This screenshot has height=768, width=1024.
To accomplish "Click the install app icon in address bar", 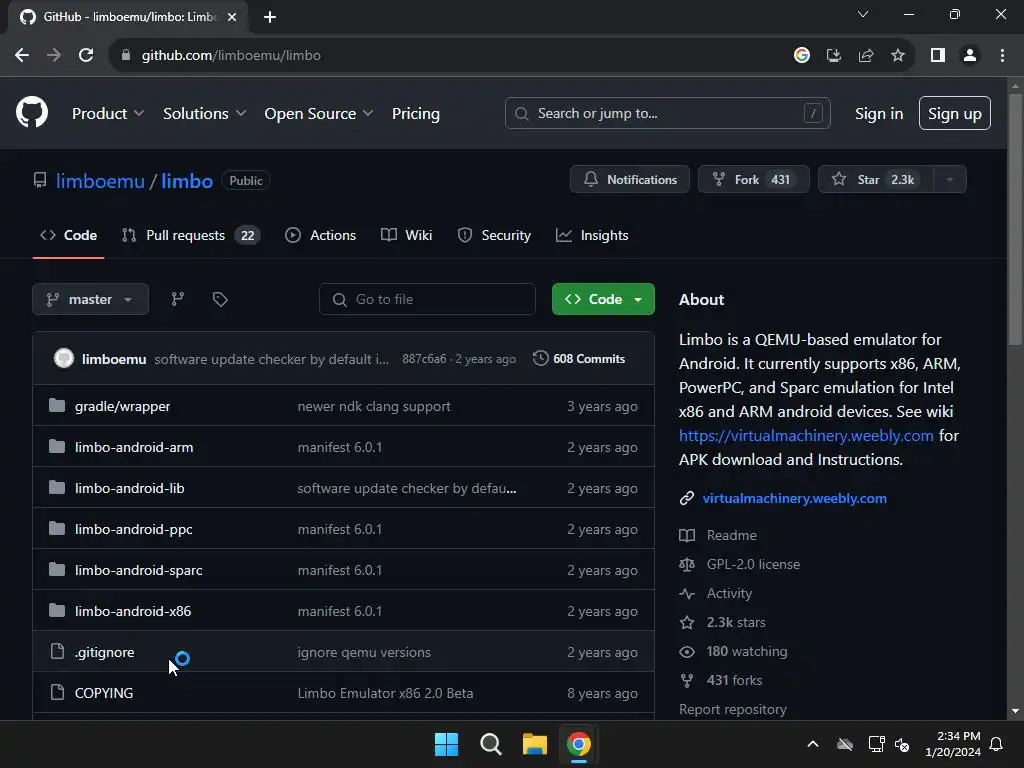I will click(x=834, y=56).
